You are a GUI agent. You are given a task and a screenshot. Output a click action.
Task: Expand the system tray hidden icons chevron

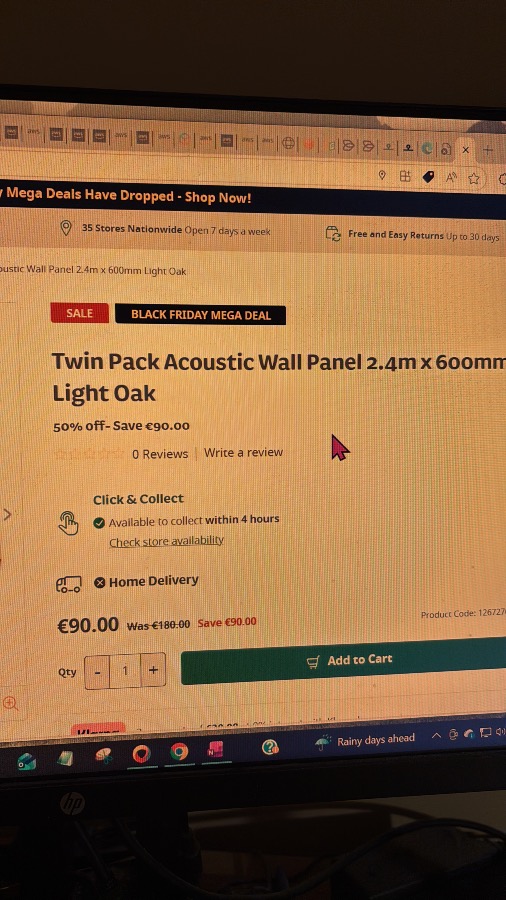[437, 735]
